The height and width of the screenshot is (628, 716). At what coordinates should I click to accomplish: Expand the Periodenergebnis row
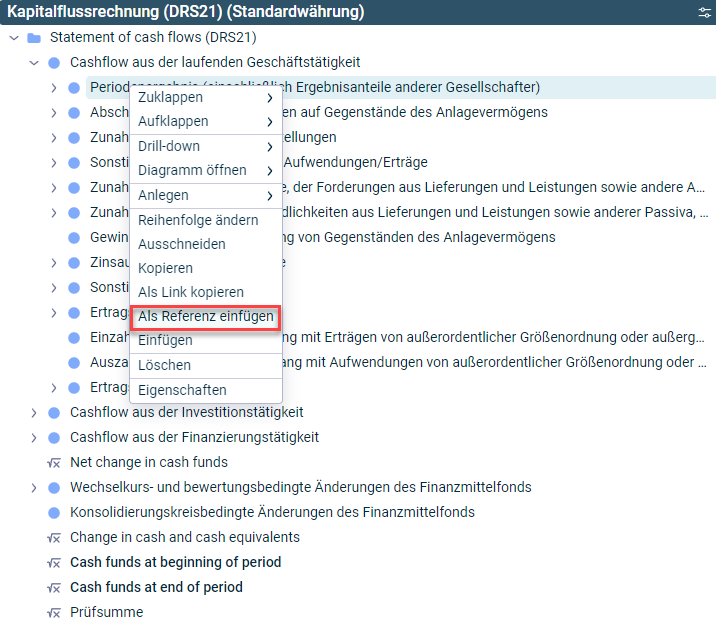pos(54,88)
